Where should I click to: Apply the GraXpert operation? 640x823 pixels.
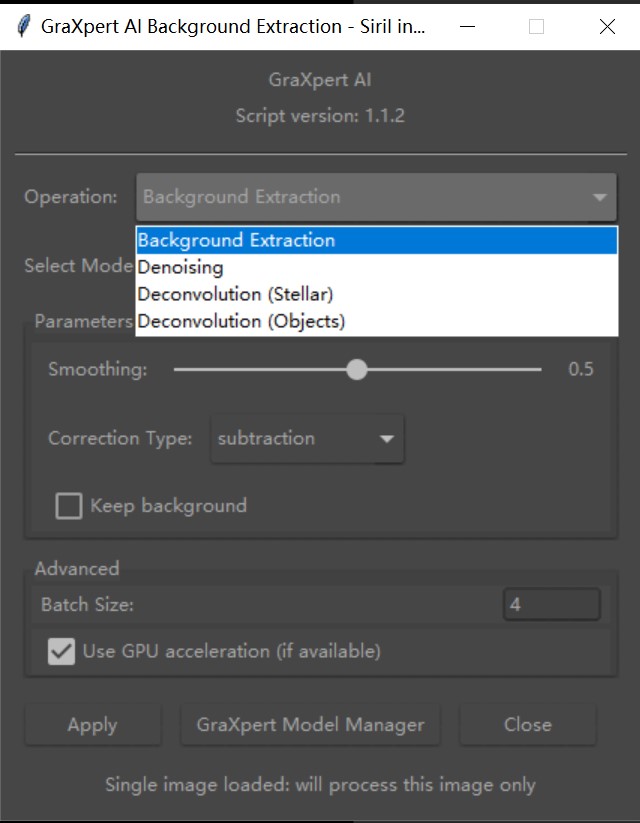(92, 725)
